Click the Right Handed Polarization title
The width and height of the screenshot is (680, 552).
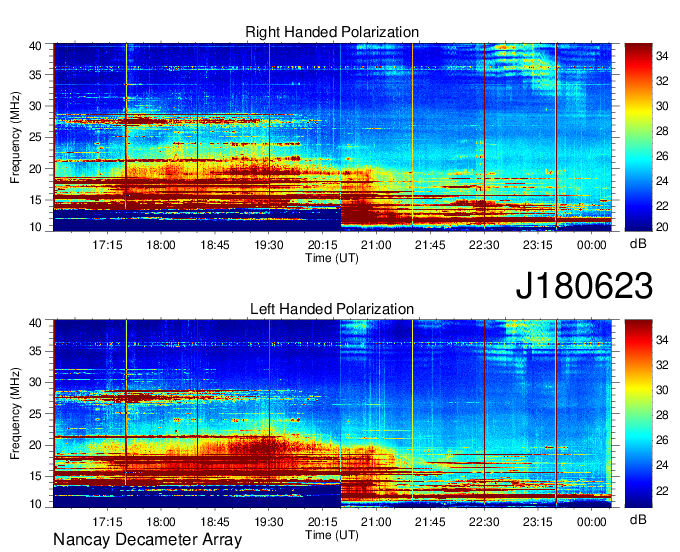coord(332,32)
